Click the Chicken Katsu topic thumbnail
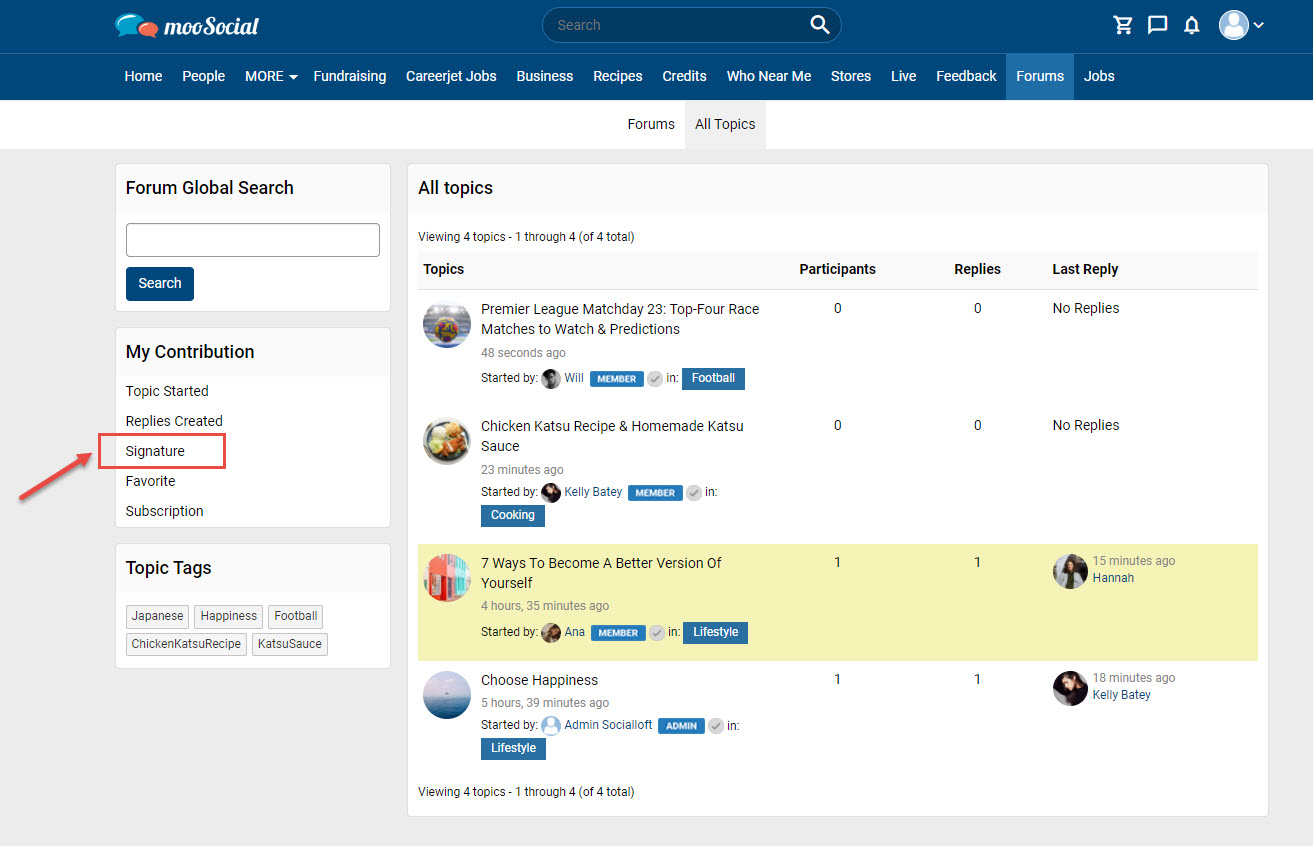Screen dimensions: 1313x846 pyautogui.click(x=447, y=442)
